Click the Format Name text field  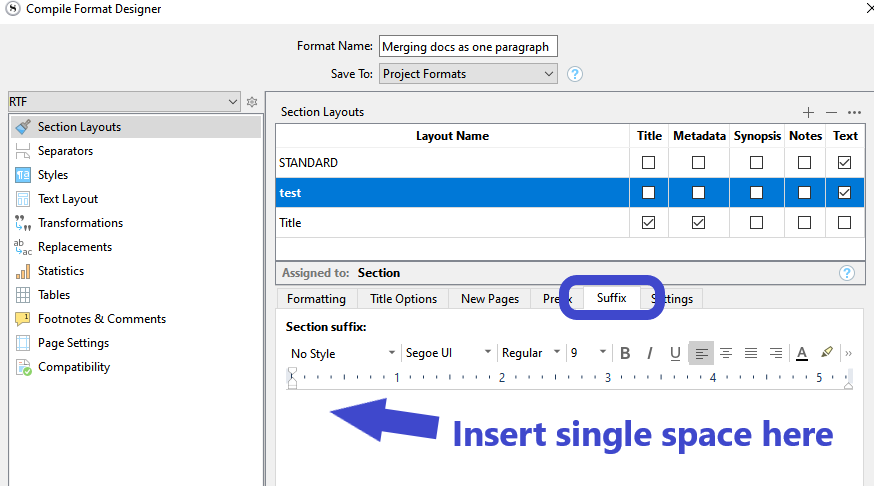(468, 47)
